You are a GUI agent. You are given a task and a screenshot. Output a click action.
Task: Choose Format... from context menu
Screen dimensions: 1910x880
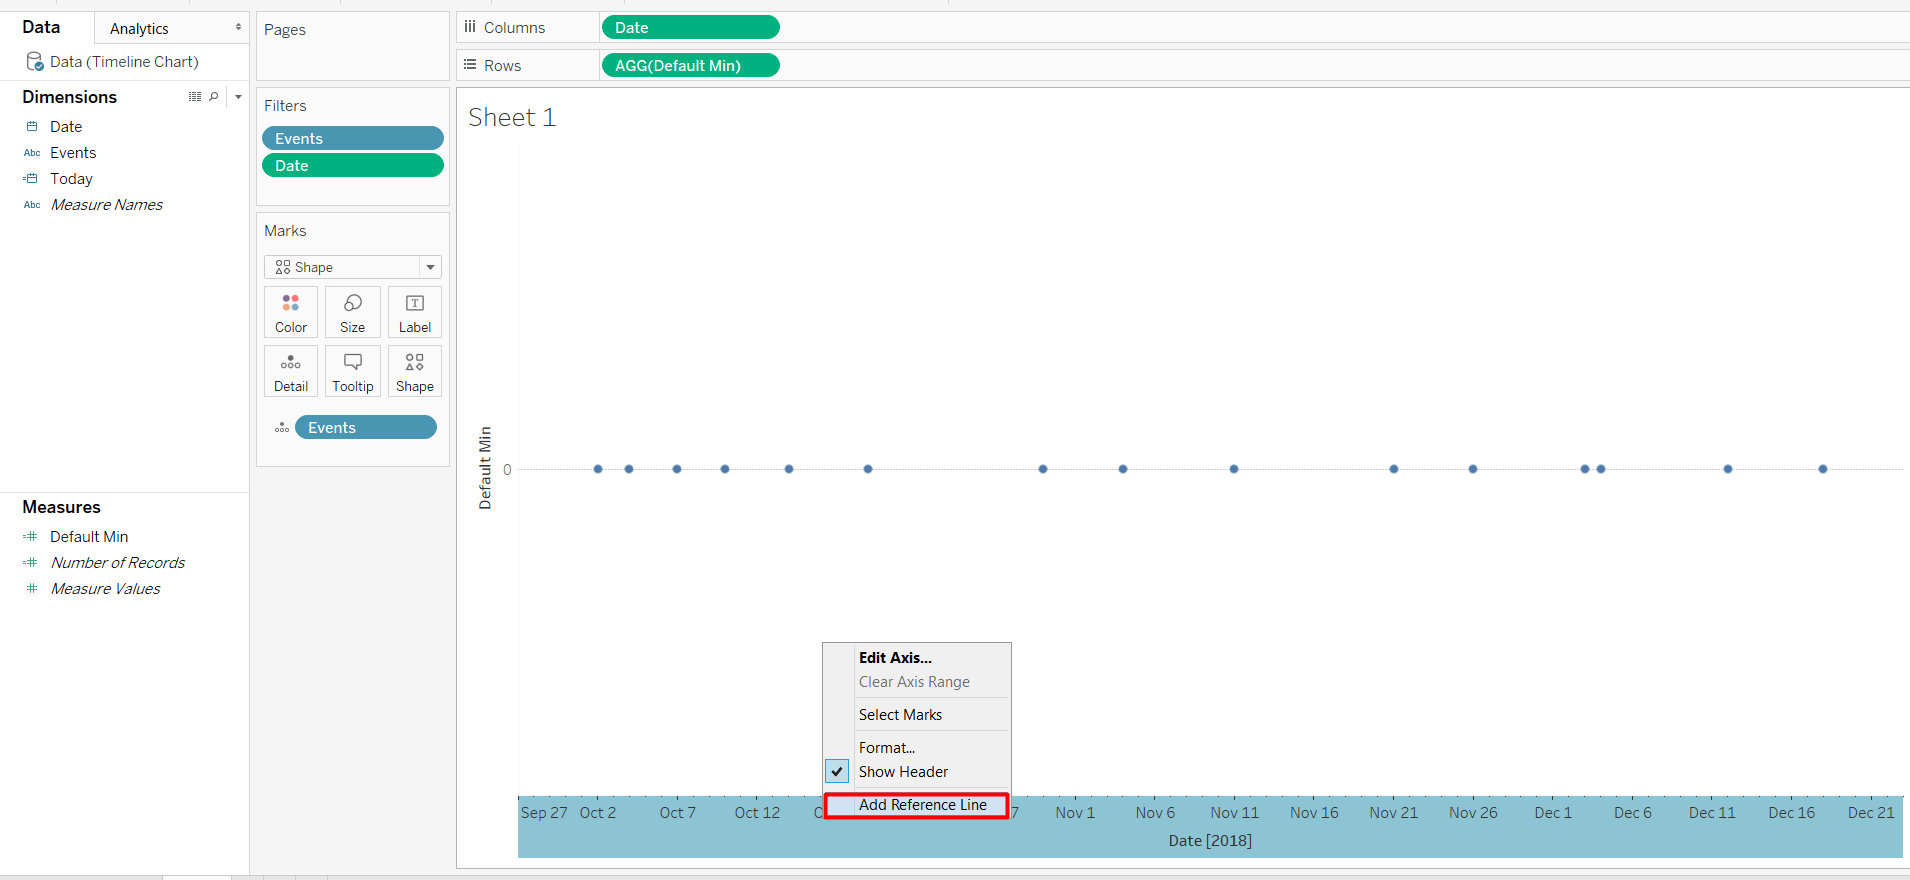(887, 748)
